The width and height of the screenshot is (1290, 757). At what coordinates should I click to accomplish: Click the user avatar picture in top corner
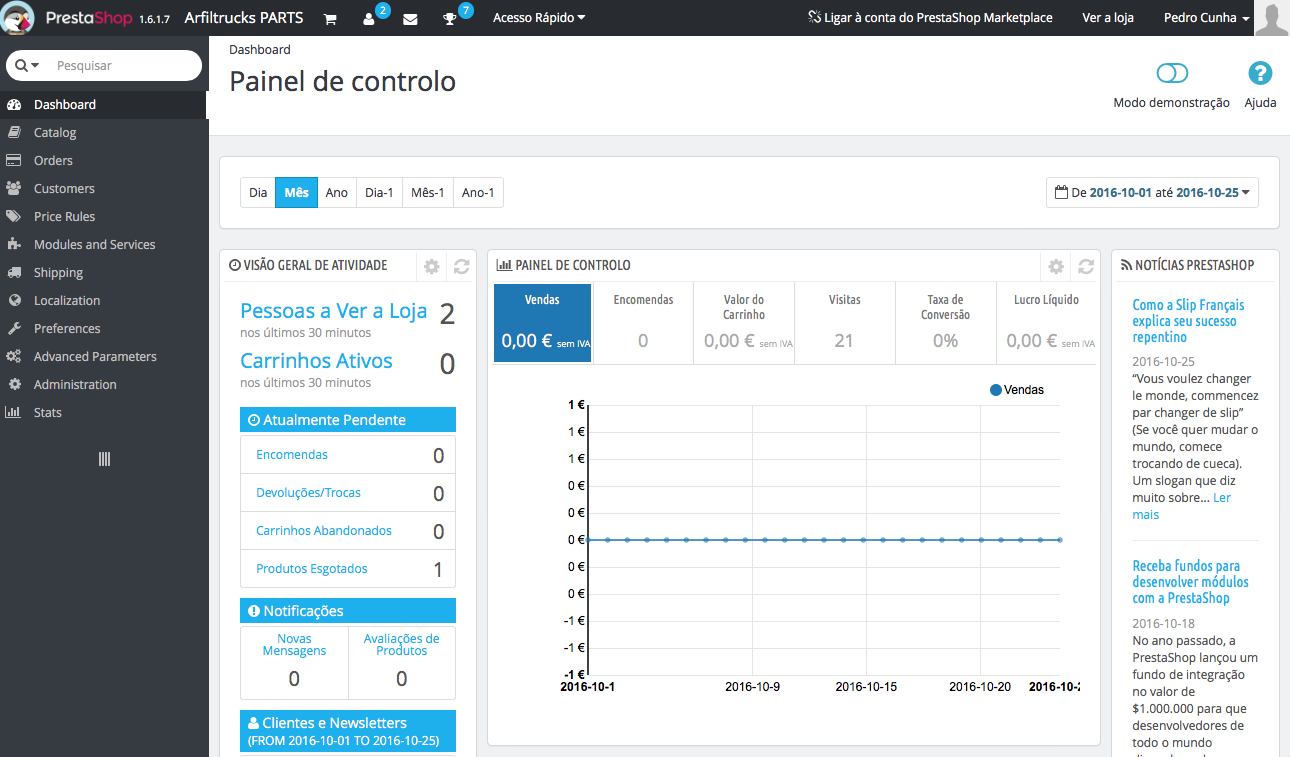tap(1272, 18)
